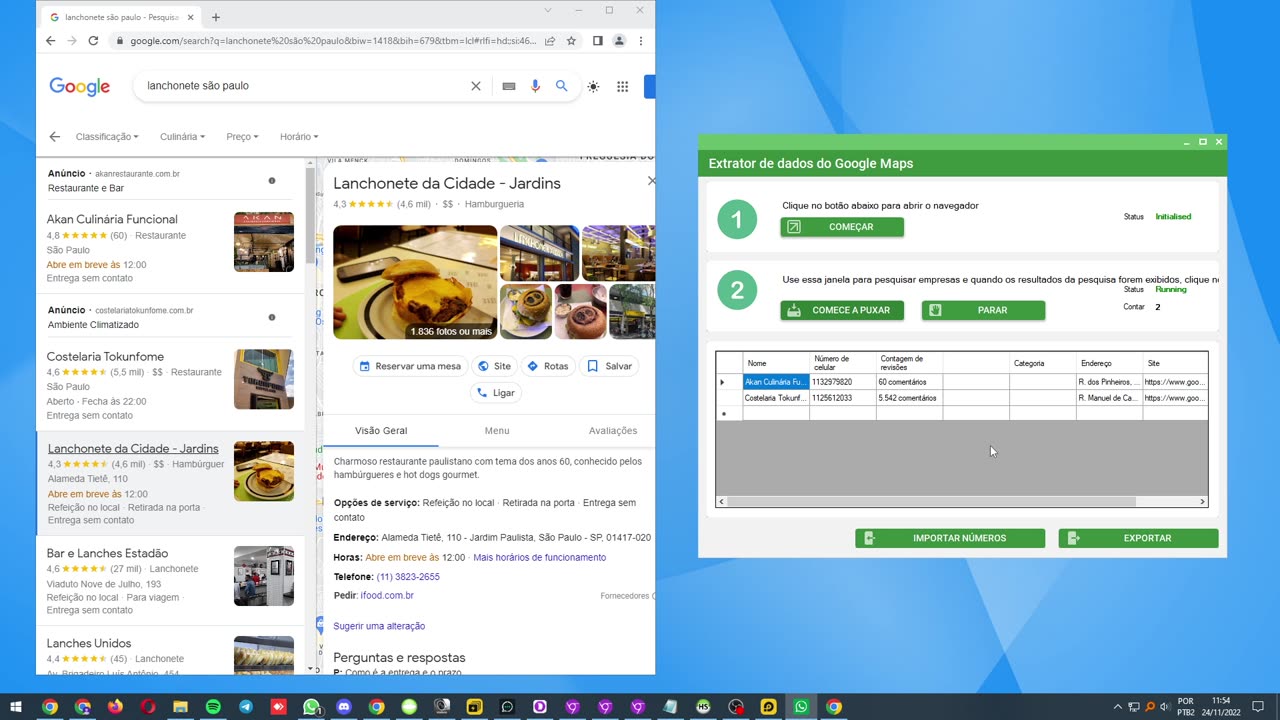Open Chrome tab search chevron
This screenshot has width=1280, height=720.
547,10
